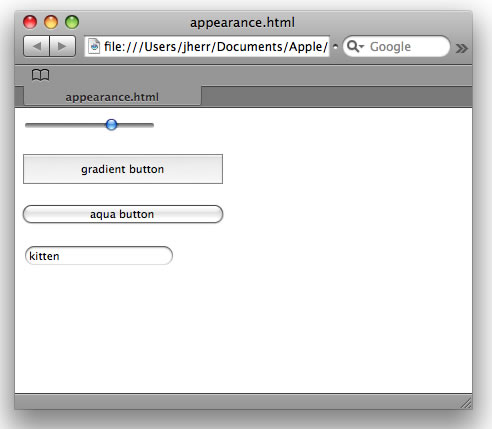Click the slider track left of thumb

[65, 125]
